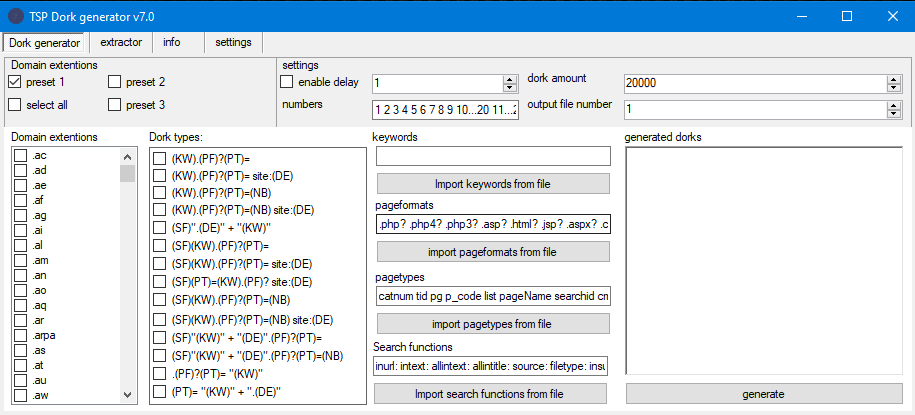The height and width of the screenshot is (415, 915).
Task: Uncheck the preset 1 checkbox
Action: click(x=15, y=82)
